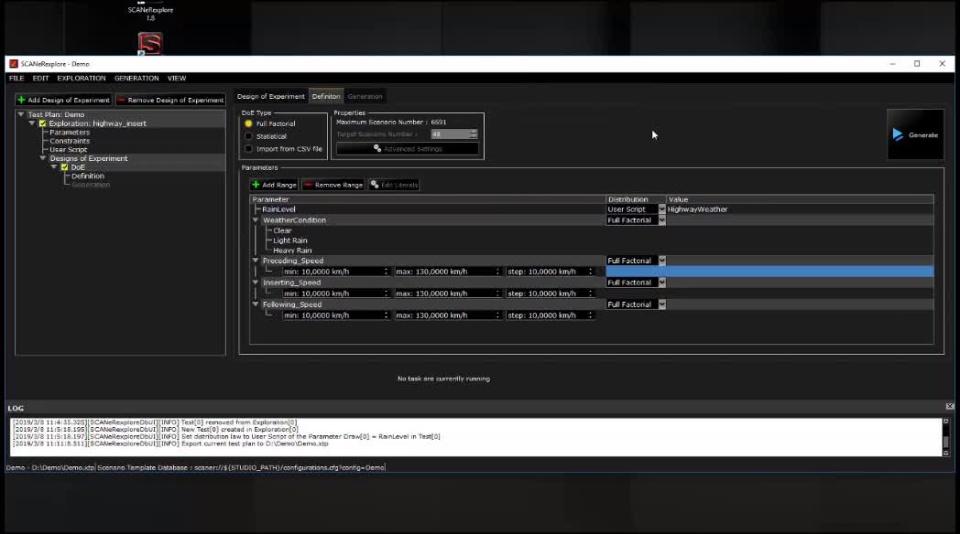This screenshot has width=960, height=534.
Task: Open WeatherCondition distribution dropdown
Action: [662, 220]
